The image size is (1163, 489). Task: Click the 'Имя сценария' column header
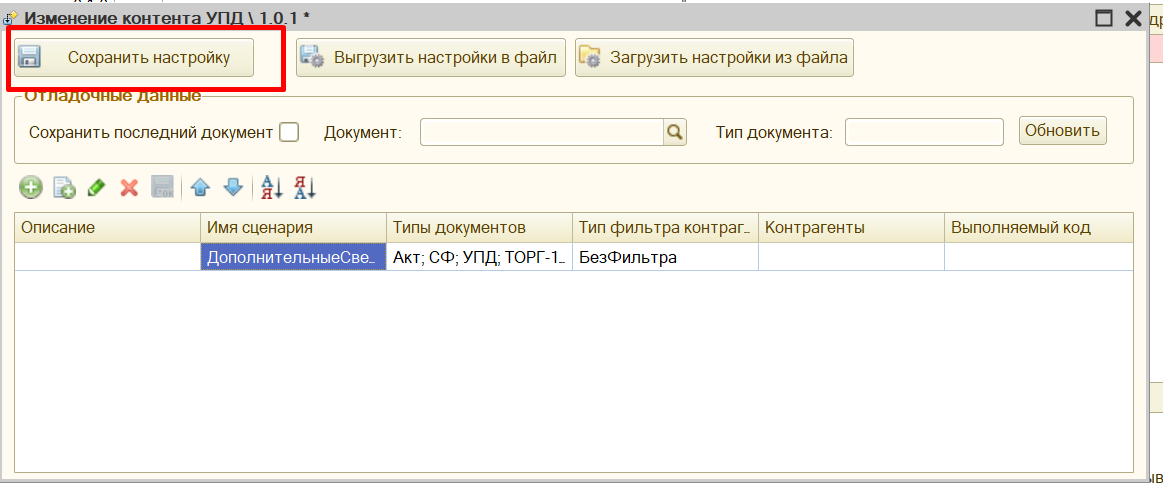pos(292,227)
